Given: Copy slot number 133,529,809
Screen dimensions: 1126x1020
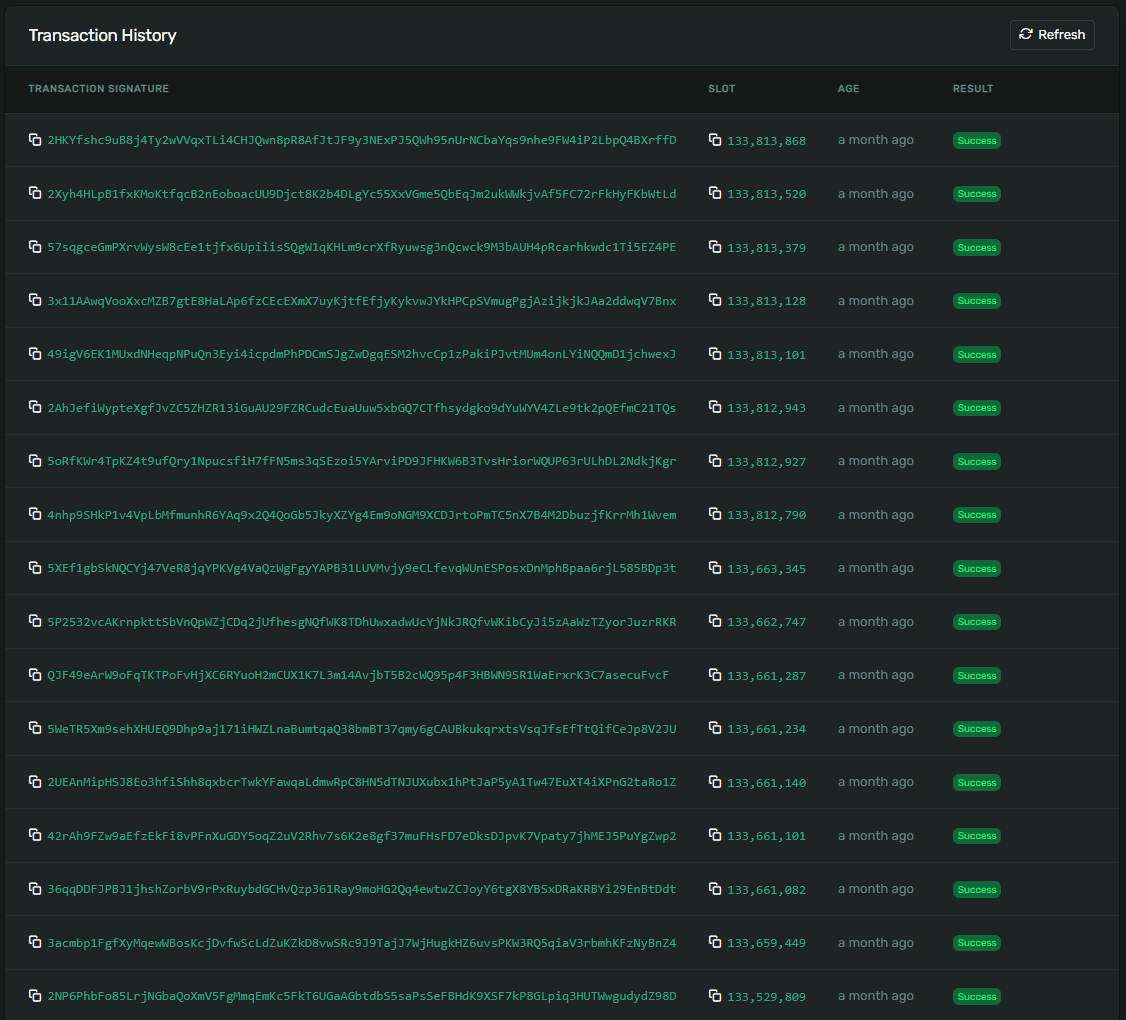Looking at the screenshot, I should (x=715, y=996).
